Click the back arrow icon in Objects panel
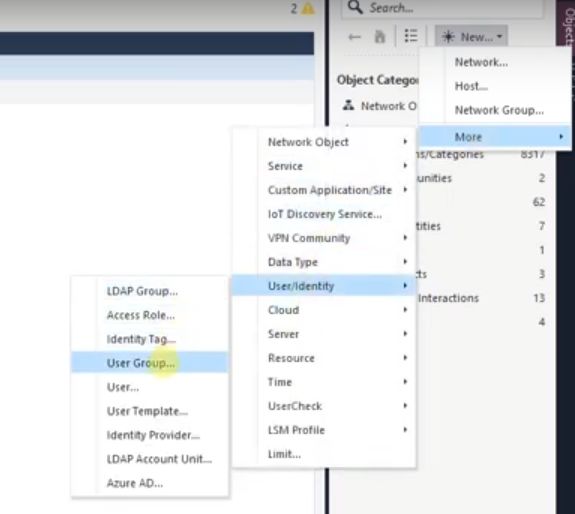The height and width of the screenshot is (514, 575). coord(354,37)
